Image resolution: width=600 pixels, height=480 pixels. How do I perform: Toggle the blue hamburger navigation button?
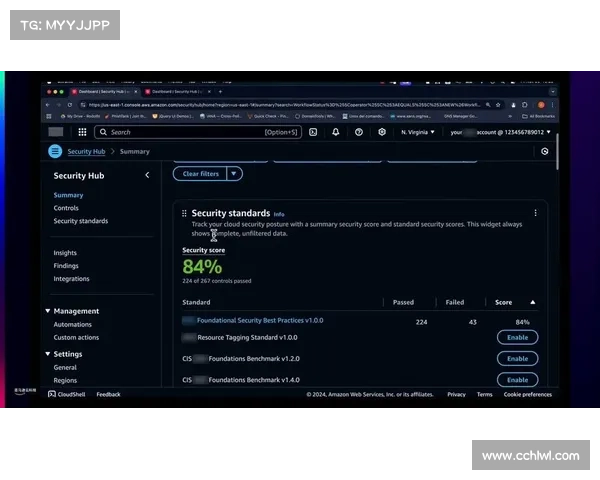click(x=55, y=151)
